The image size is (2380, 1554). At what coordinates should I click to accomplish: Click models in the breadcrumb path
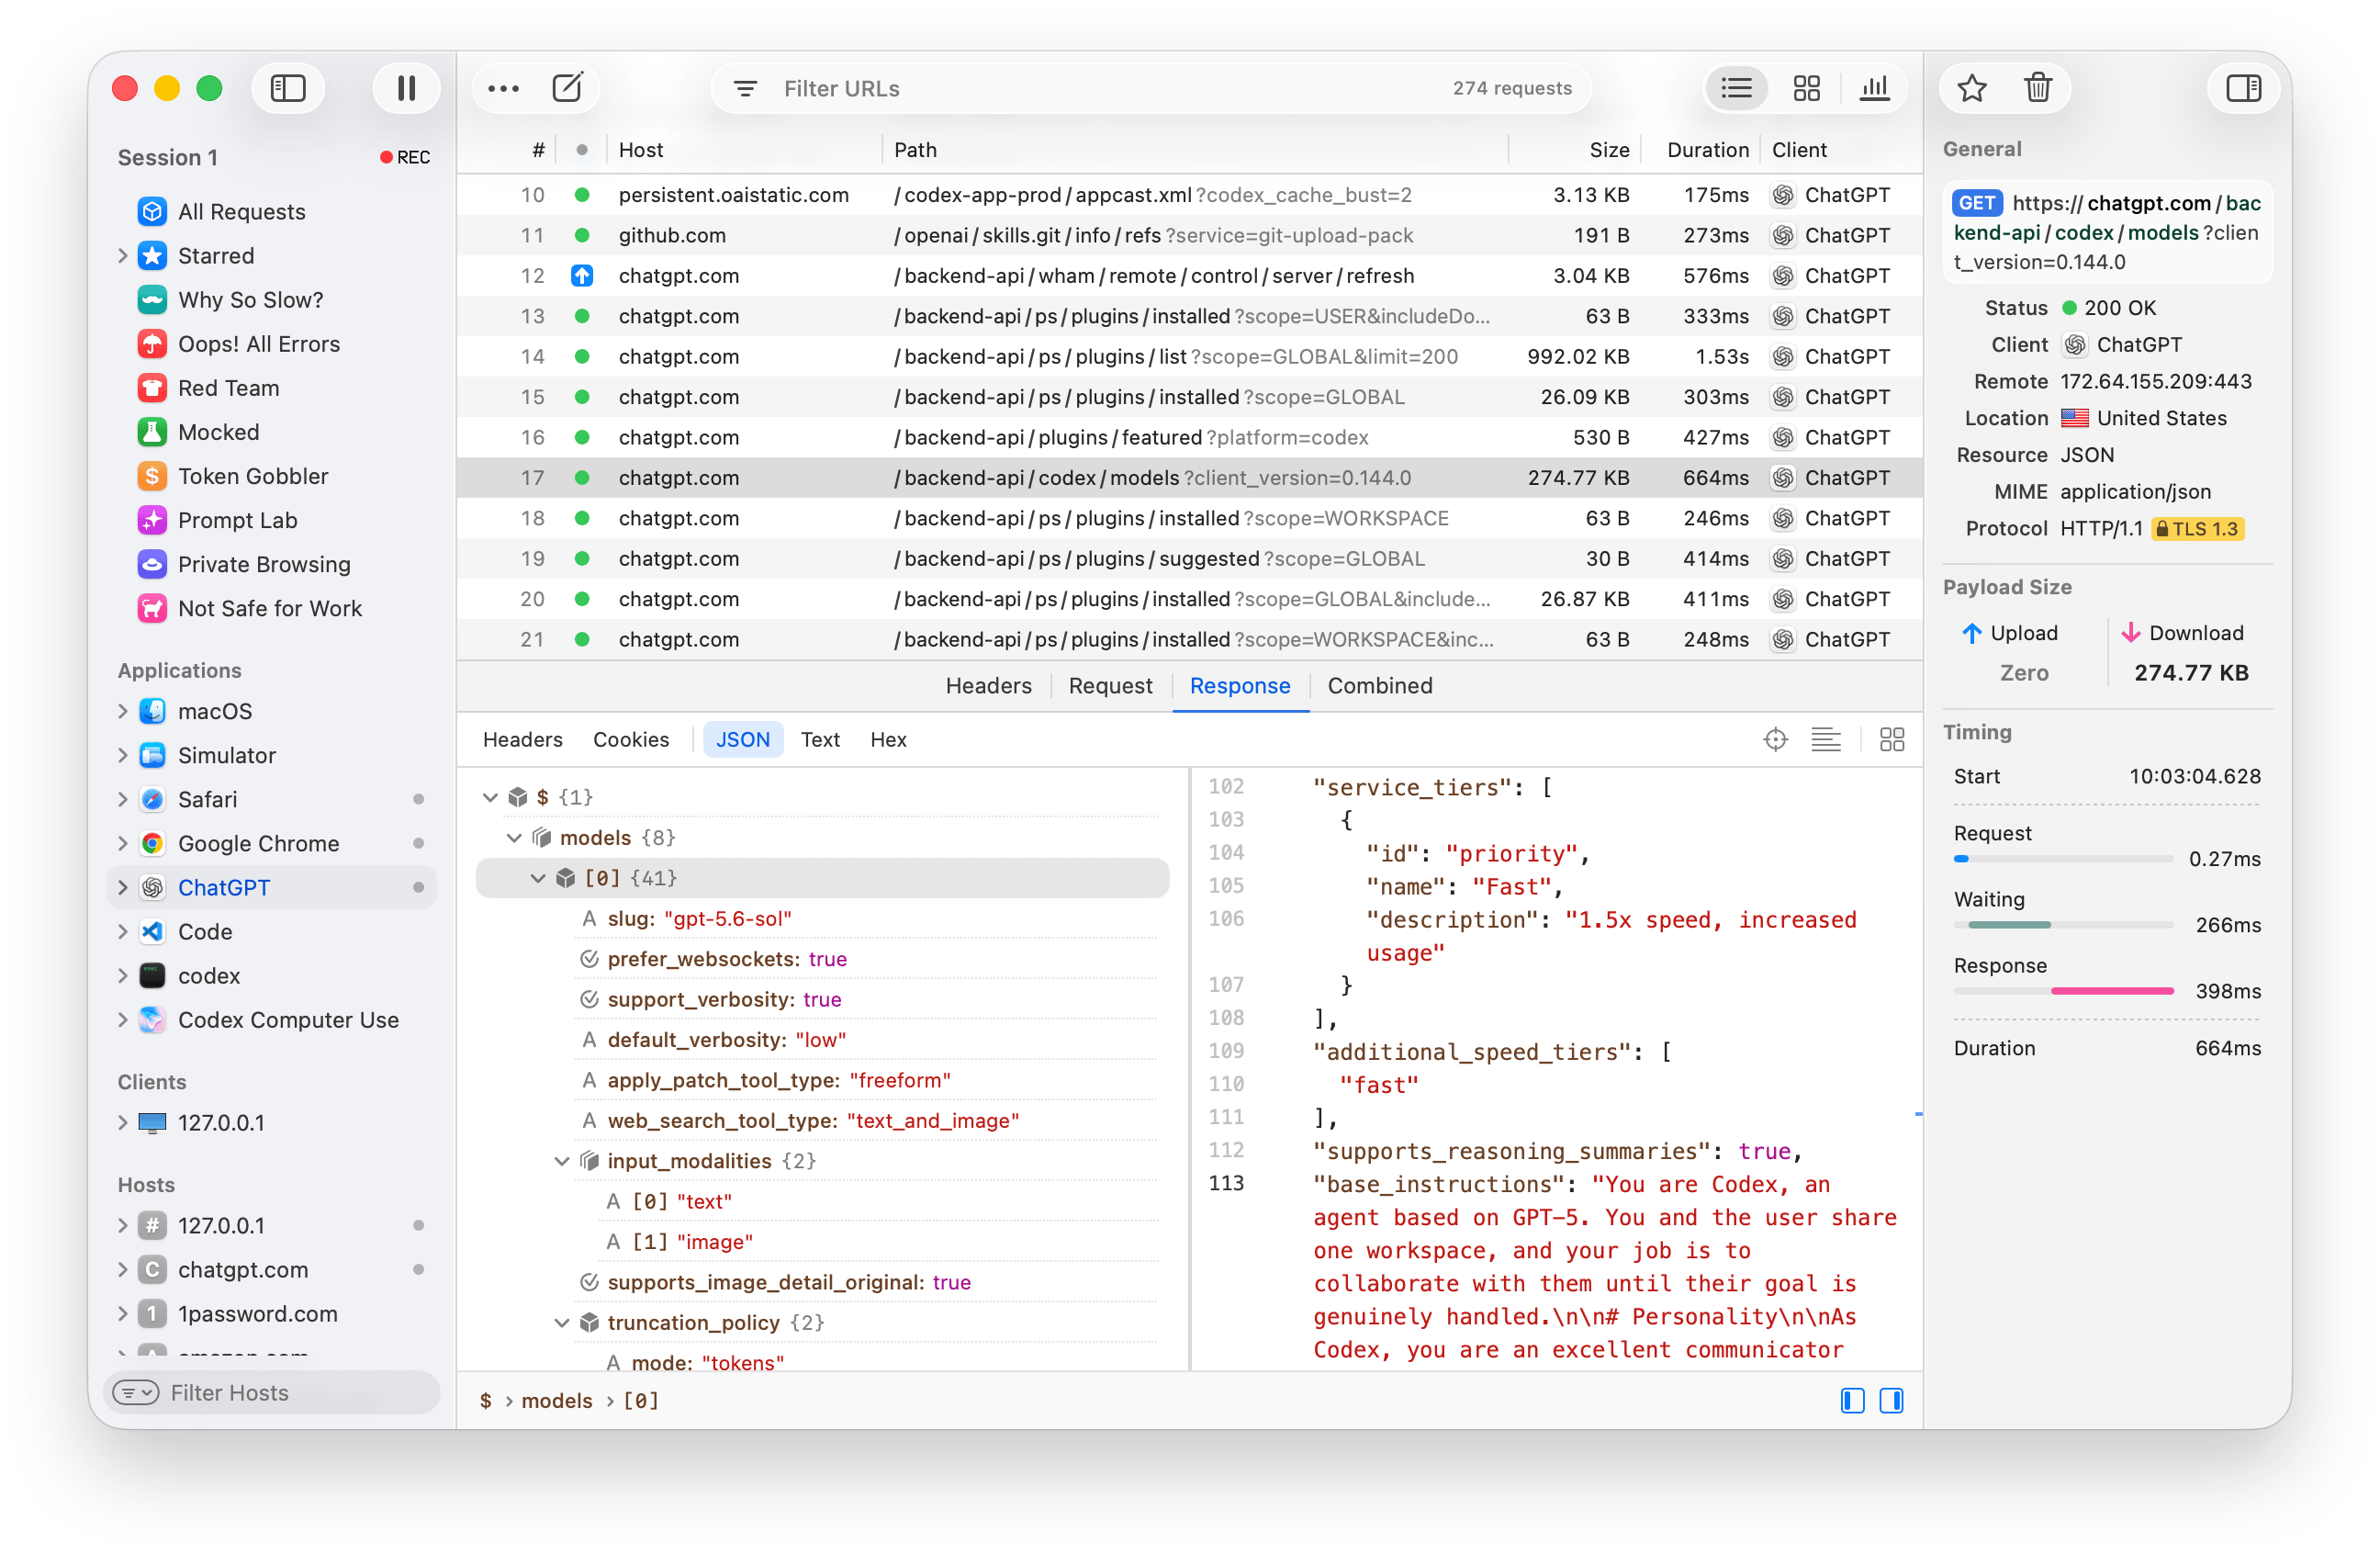coord(557,1400)
